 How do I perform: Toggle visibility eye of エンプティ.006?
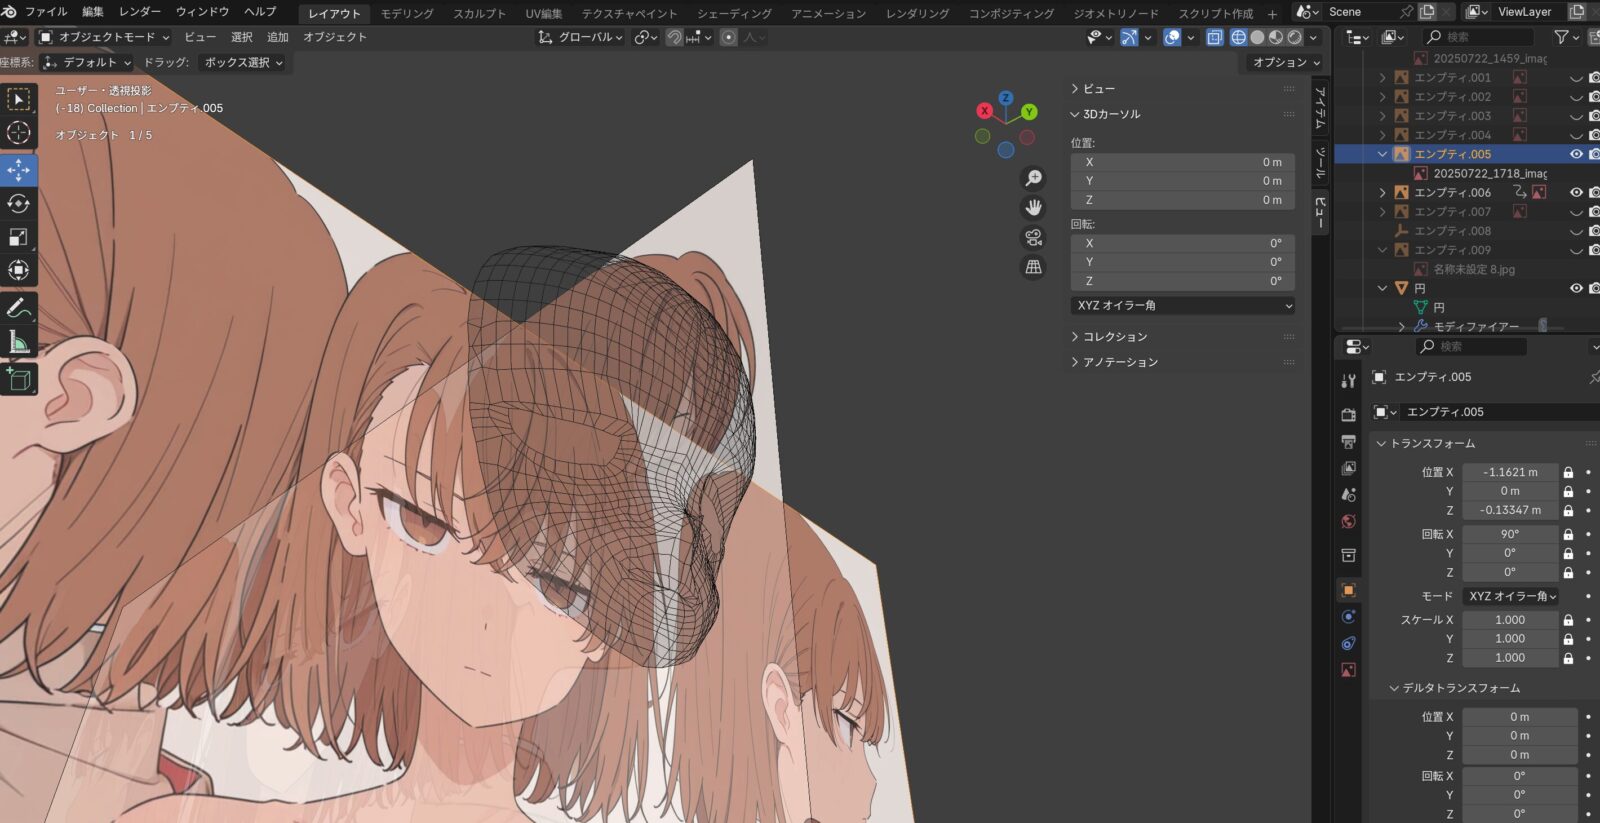[1576, 192]
